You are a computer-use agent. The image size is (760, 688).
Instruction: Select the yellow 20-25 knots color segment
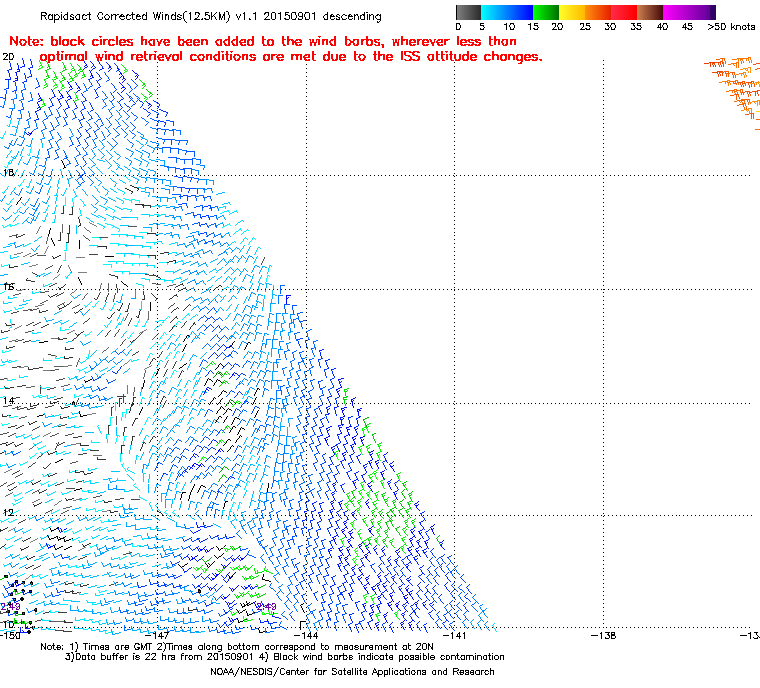click(572, 12)
